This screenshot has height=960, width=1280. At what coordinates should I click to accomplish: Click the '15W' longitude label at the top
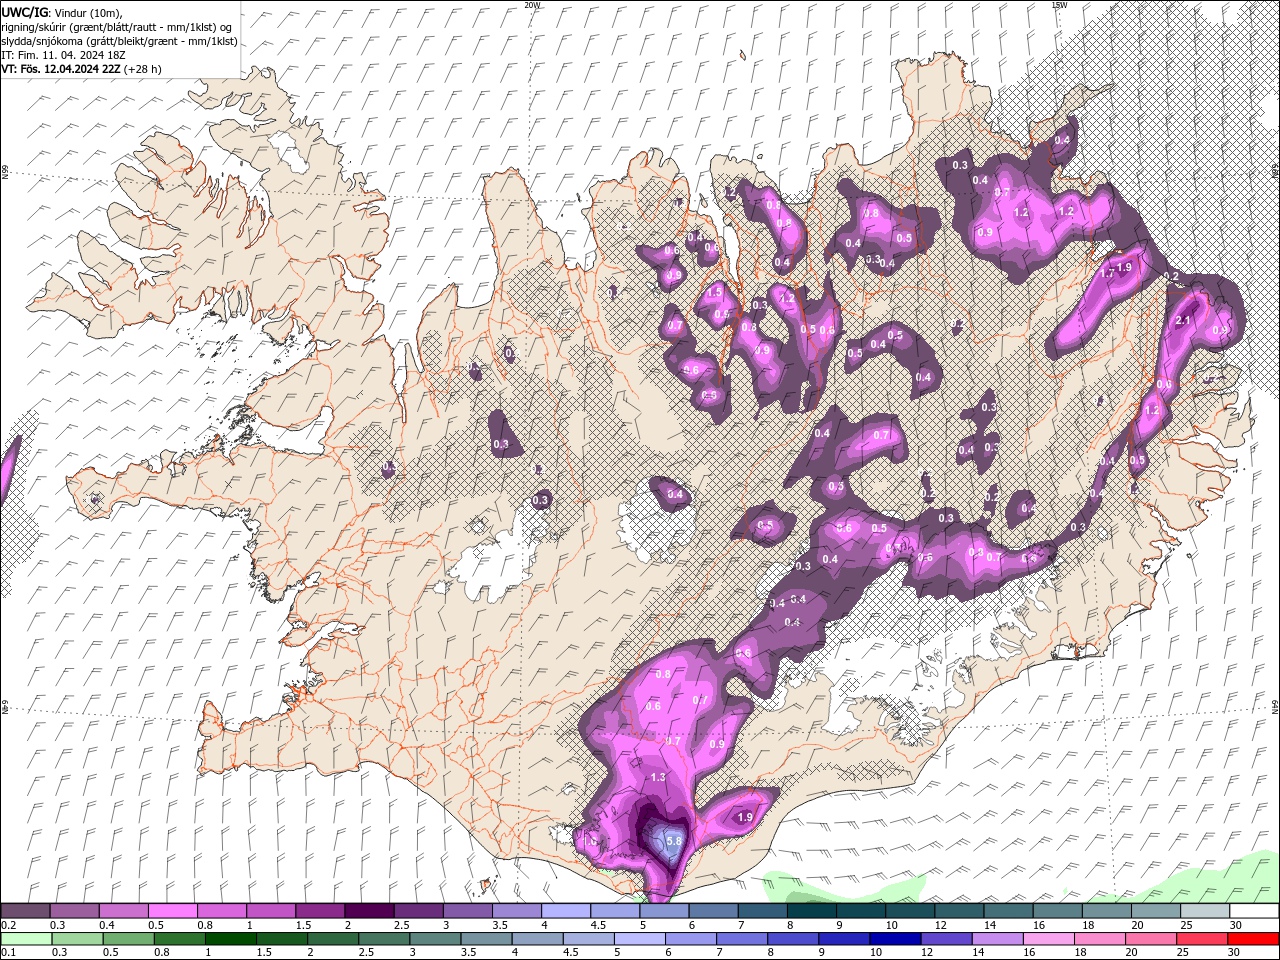[1059, 5]
